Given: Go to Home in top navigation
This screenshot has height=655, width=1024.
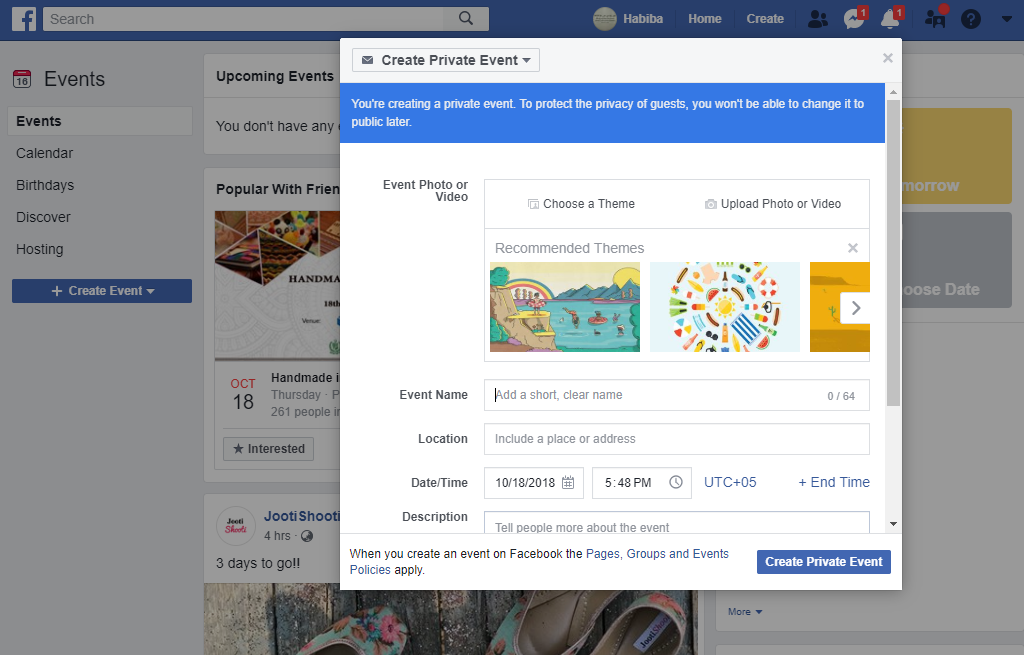Looking at the screenshot, I should click(x=705, y=19).
